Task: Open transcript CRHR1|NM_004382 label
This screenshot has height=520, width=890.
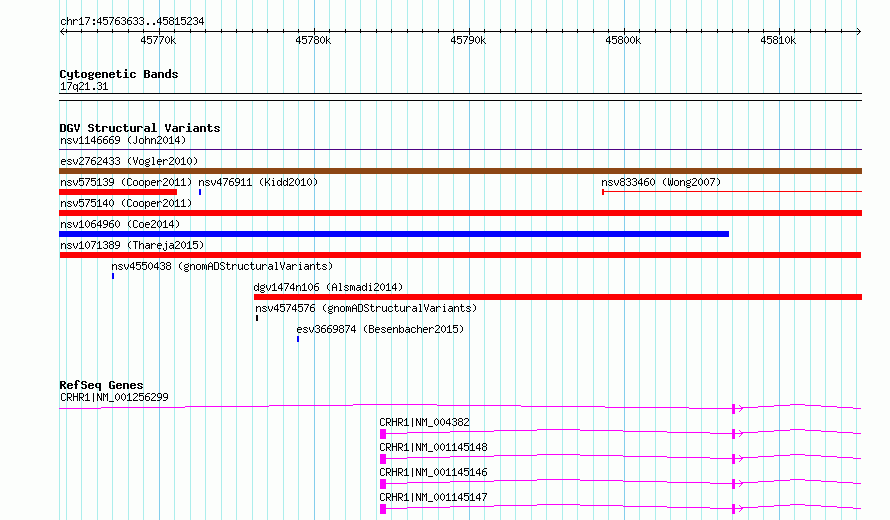Action: (425, 422)
